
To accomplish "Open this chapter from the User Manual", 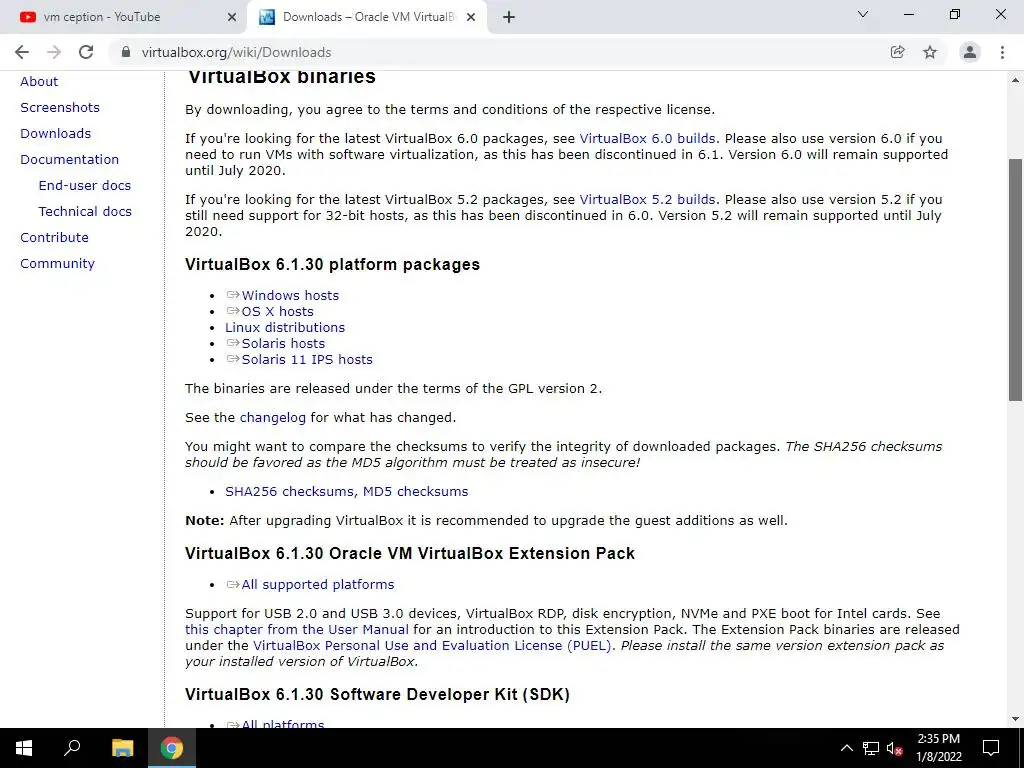I will pyautogui.click(x=296, y=630).
